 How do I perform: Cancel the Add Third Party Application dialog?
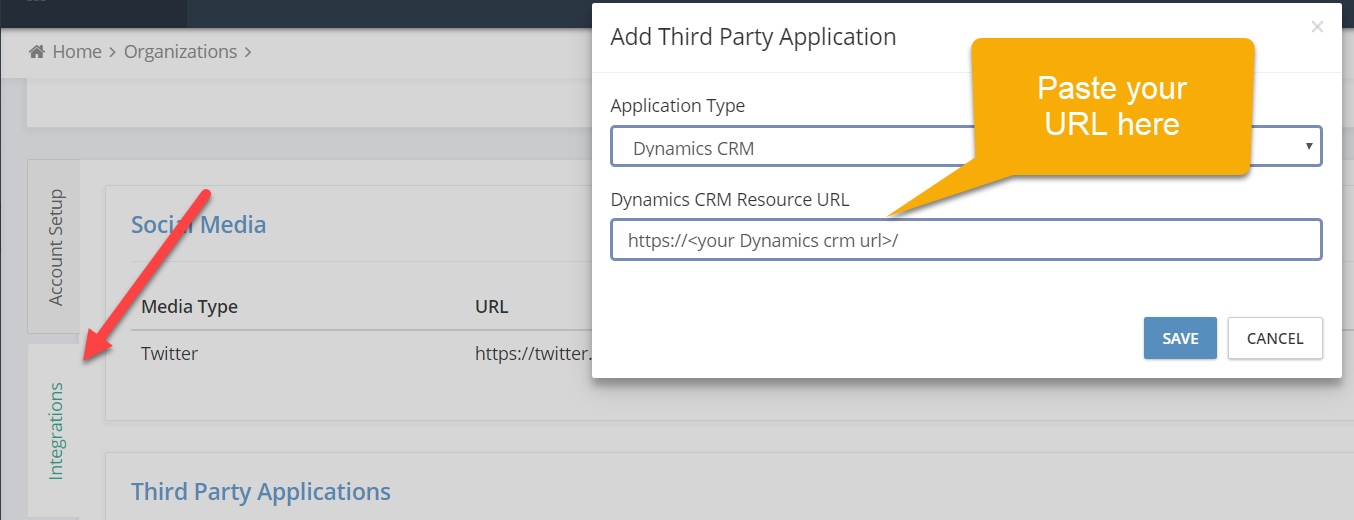(x=1275, y=338)
